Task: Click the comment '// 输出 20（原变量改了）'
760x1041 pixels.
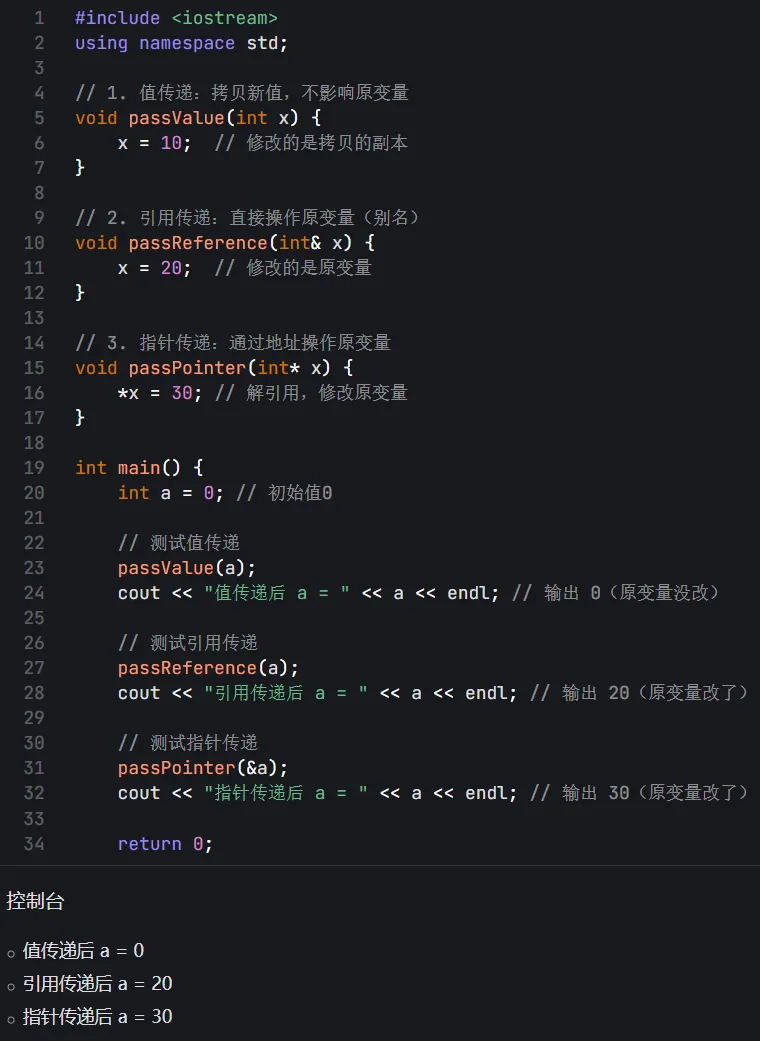Action: coord(641,693)
